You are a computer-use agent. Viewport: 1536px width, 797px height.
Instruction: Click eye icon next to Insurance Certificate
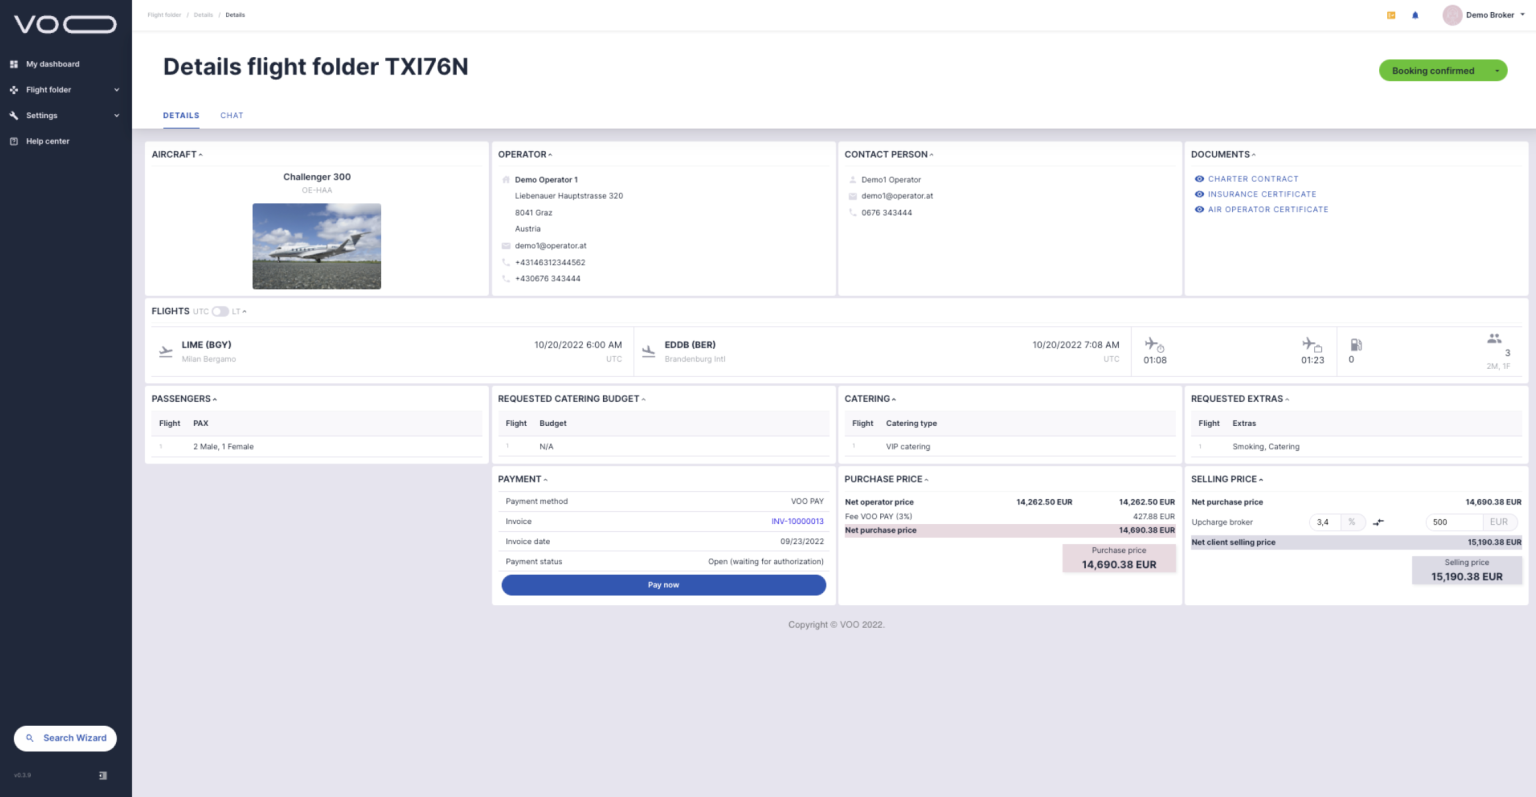1199,194
